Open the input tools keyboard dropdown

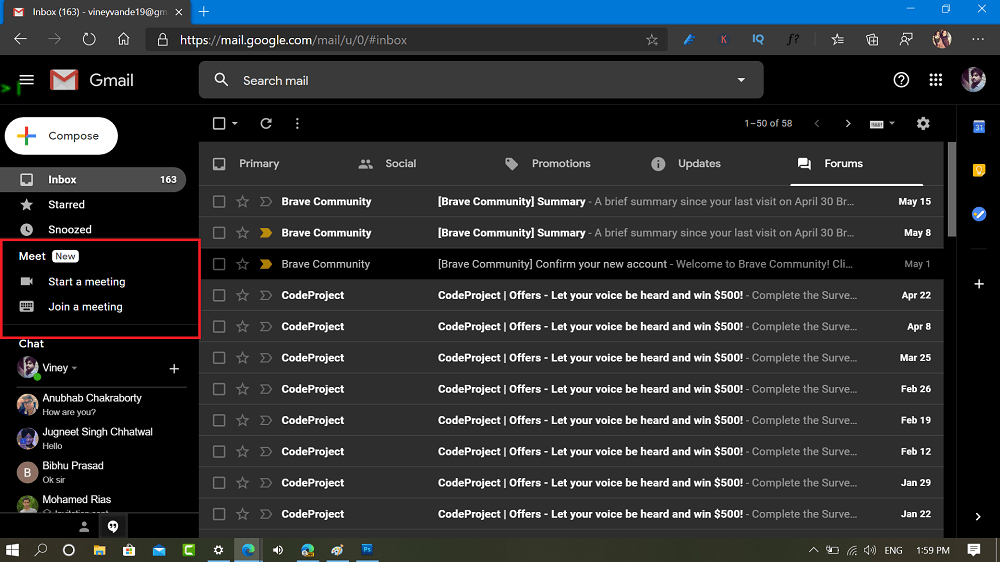coord(882,124)
